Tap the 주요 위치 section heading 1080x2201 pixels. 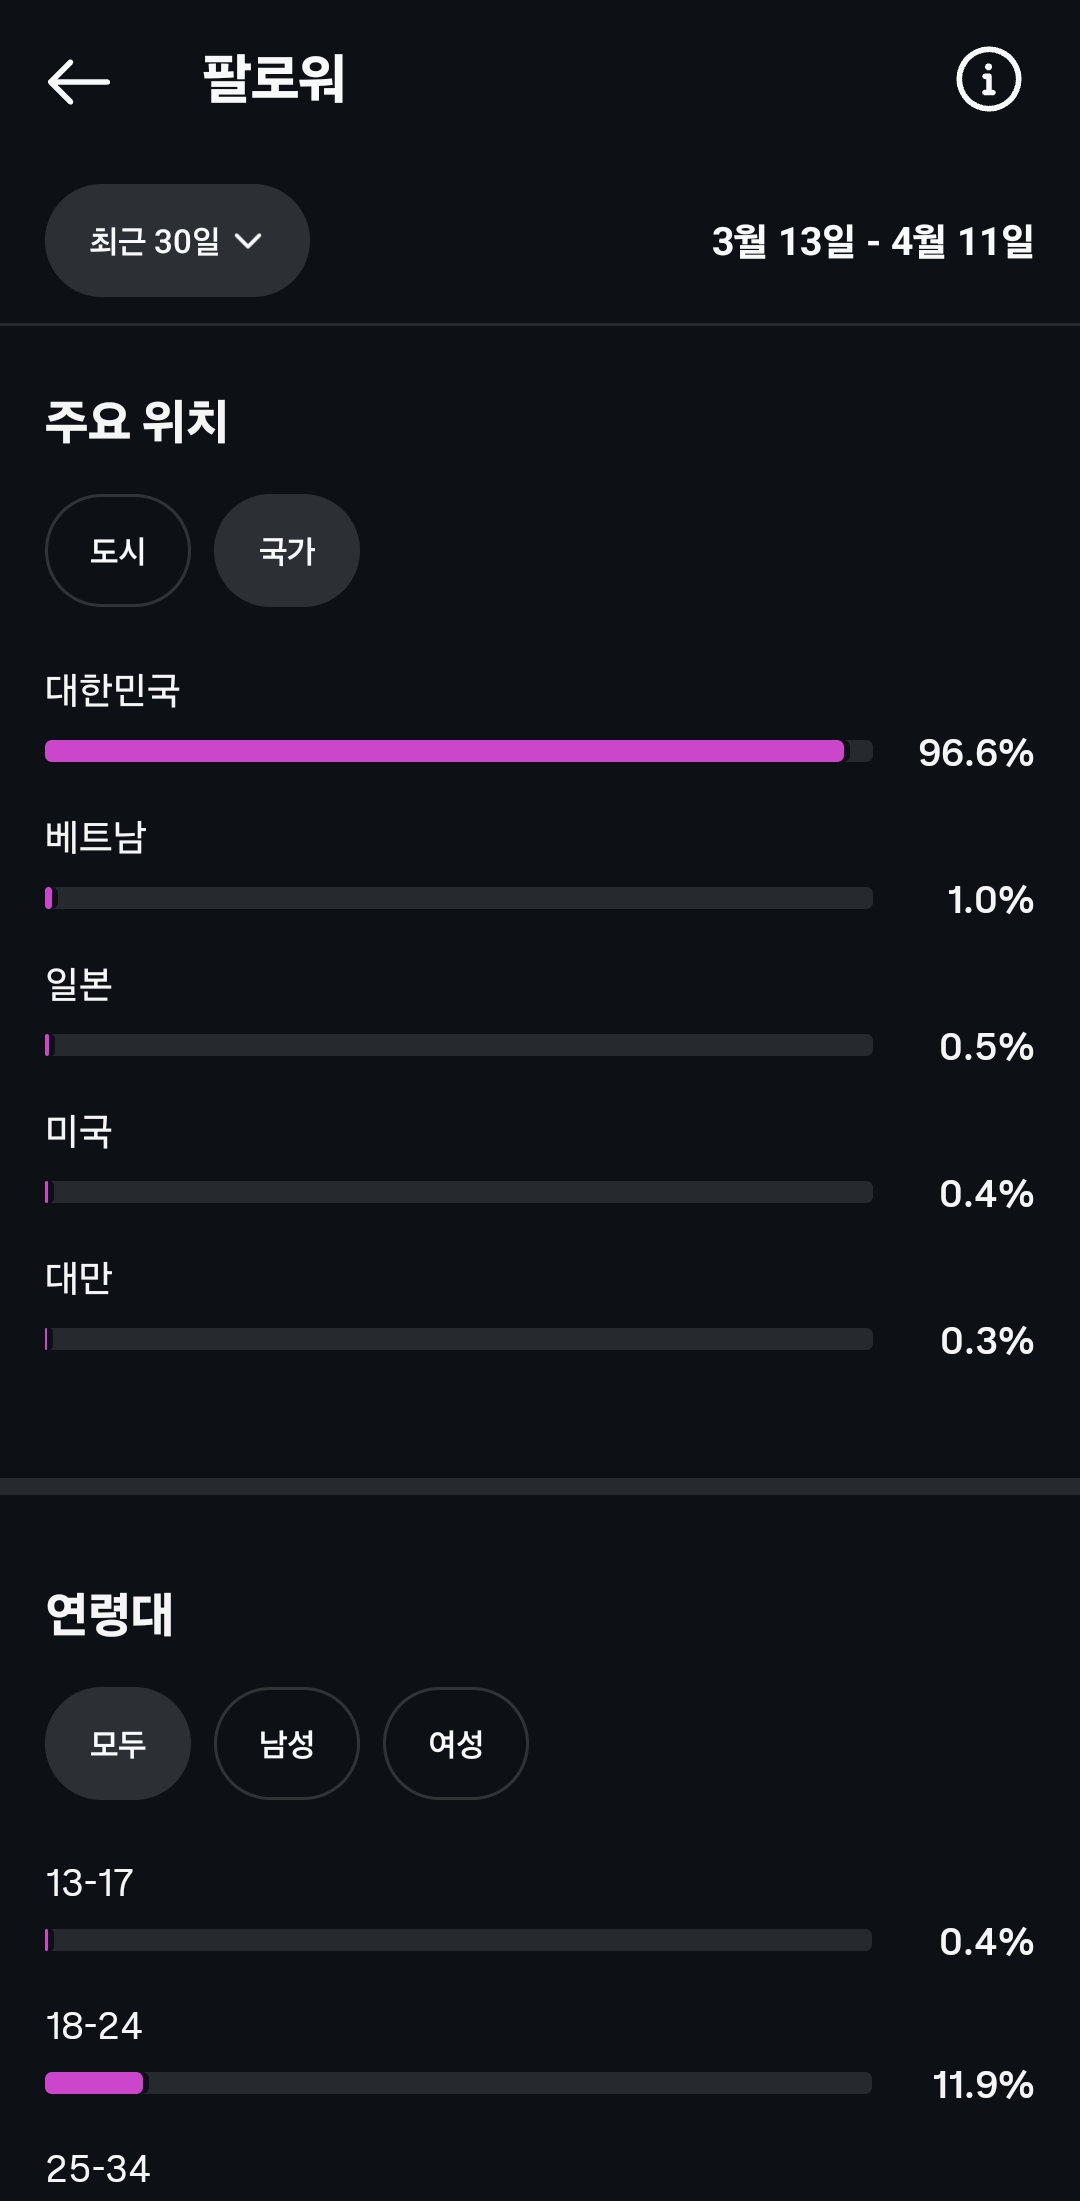click(137, 421)
